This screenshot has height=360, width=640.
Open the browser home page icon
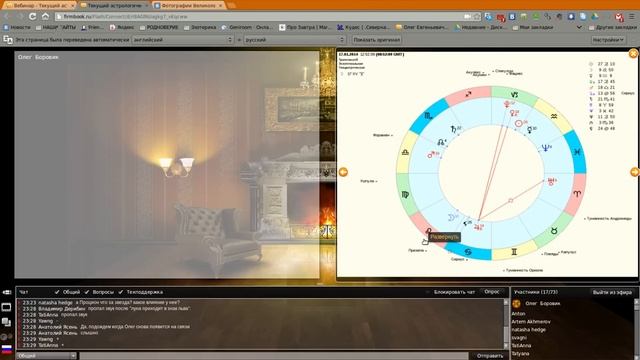pyautogui.click(x=45, y=16)
